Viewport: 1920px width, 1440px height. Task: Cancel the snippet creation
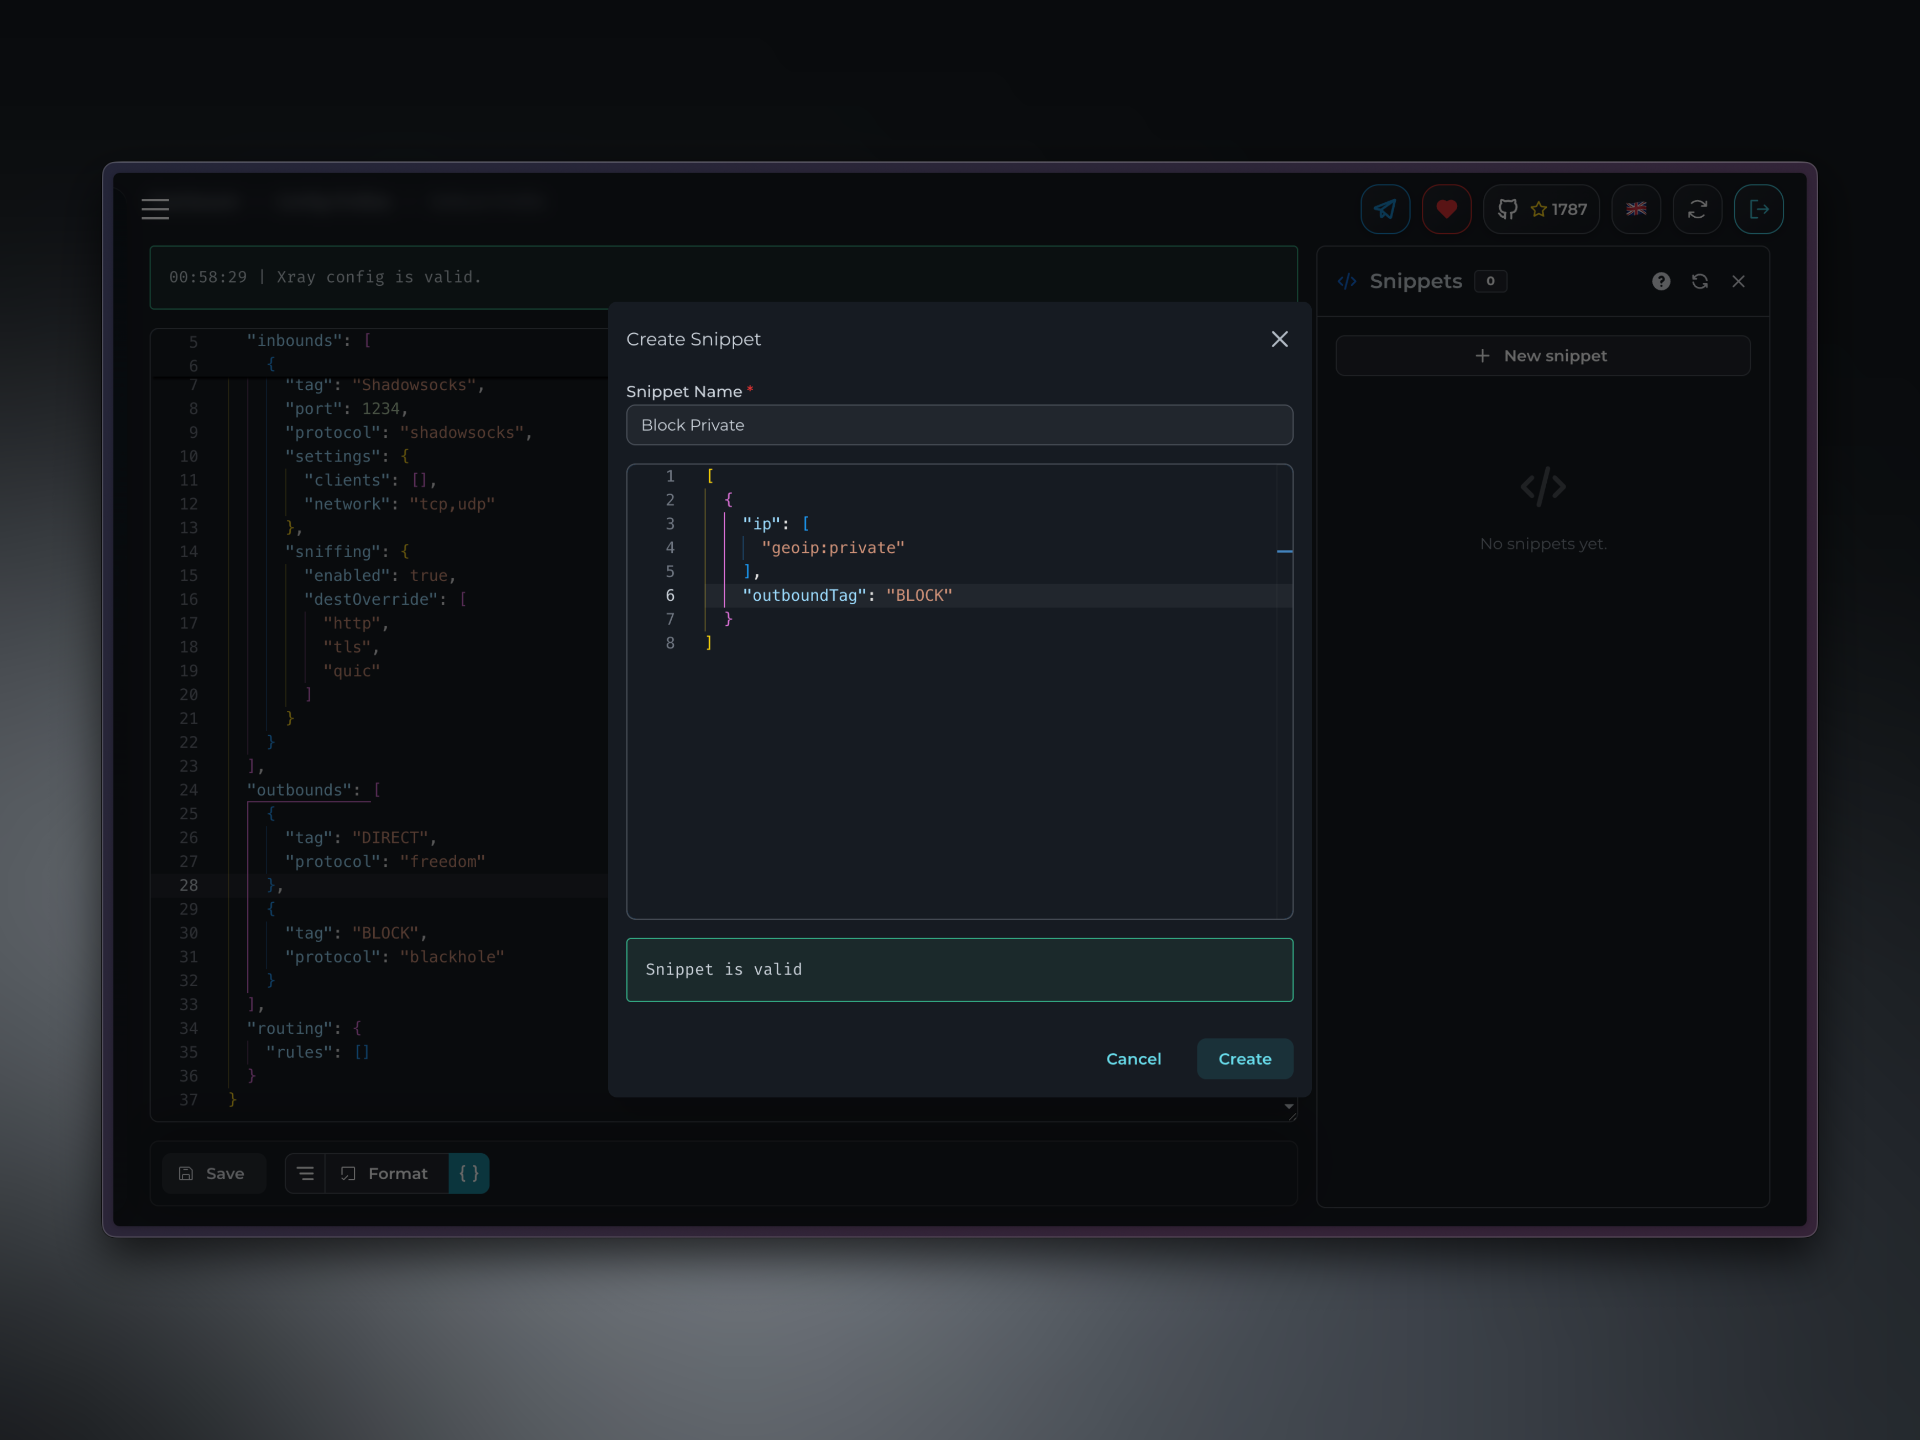[x=1133, y=1059]
